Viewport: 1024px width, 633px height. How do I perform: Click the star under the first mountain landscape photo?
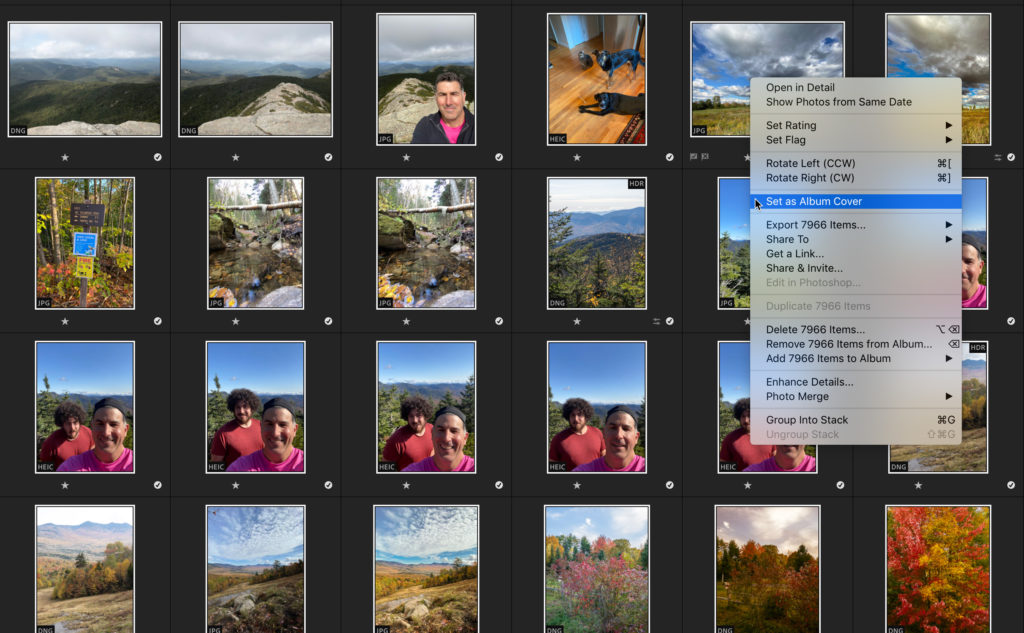coord(65,157)
